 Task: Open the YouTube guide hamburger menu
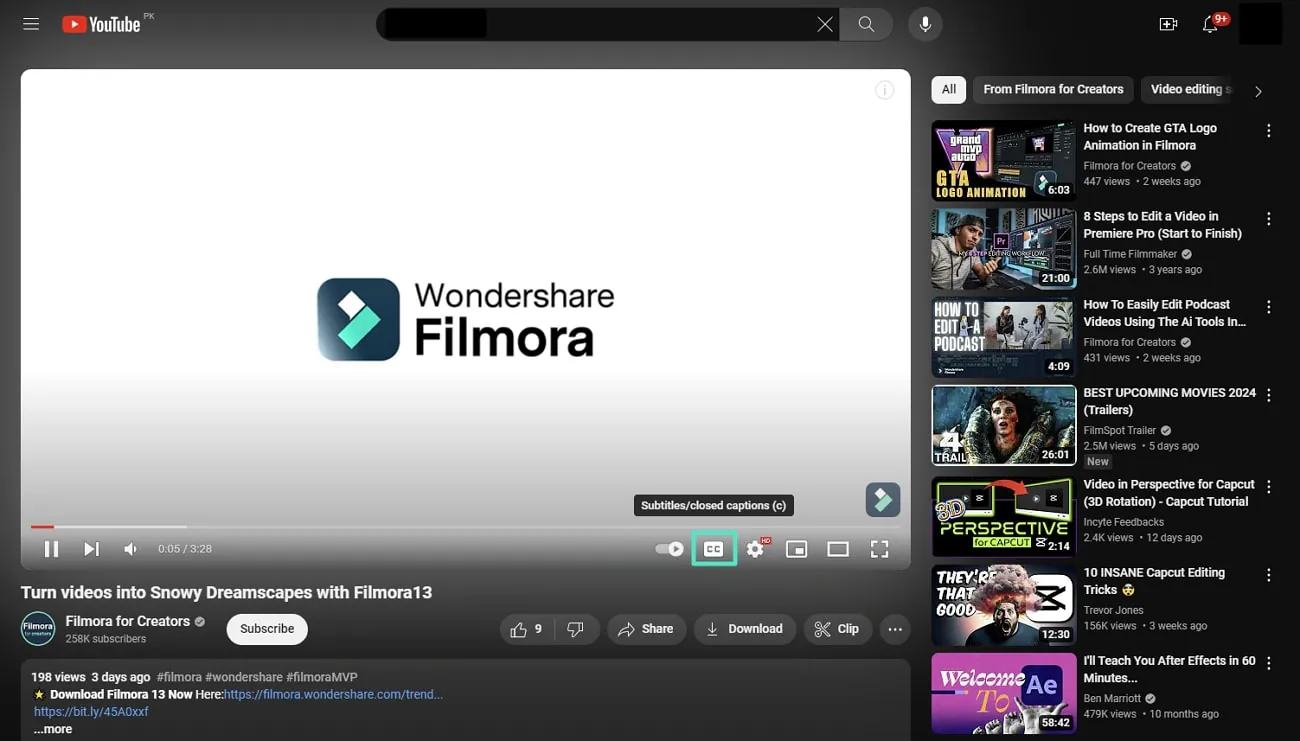click(31, 24)
